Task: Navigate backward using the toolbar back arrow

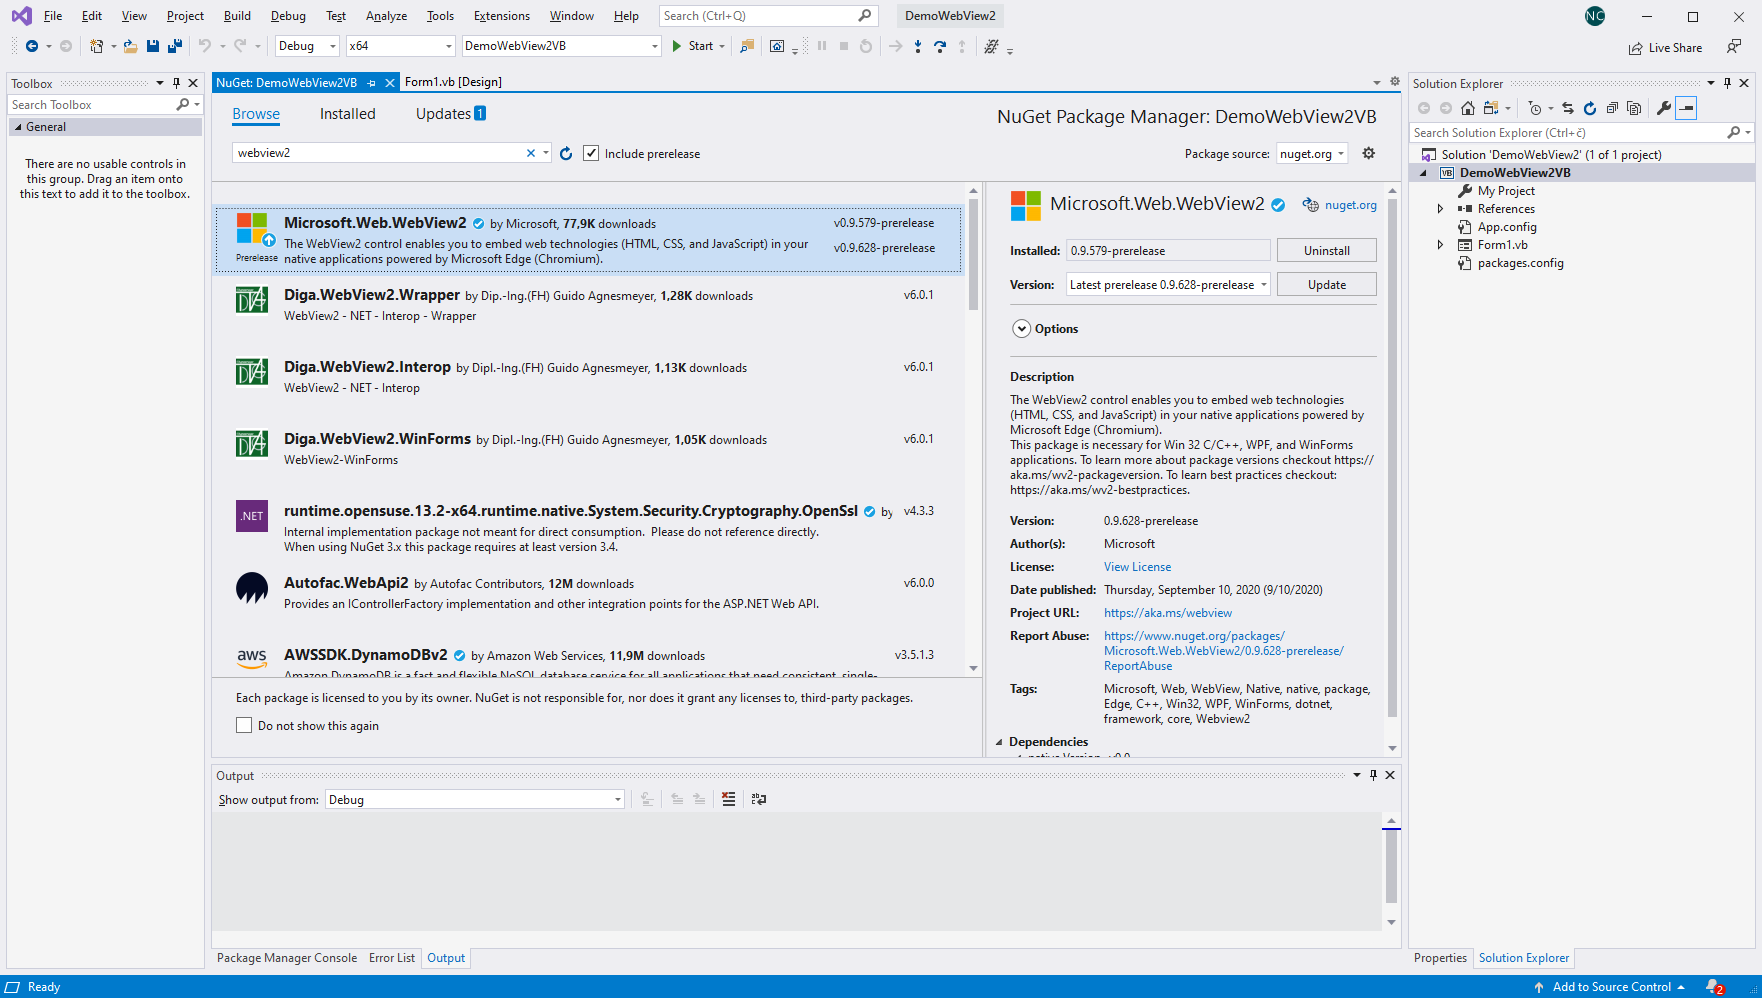Action: coord(32,46)
